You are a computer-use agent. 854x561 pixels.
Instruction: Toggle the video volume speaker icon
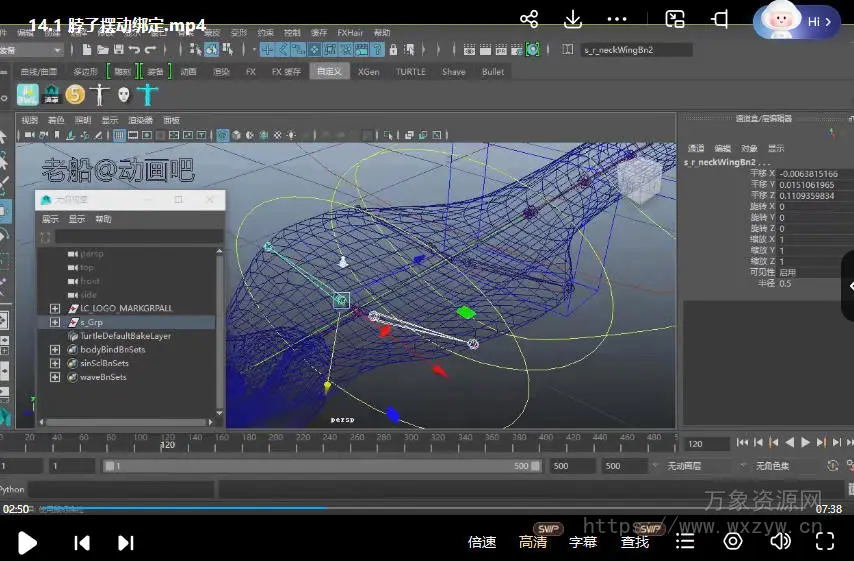click(x=780, y=541)
